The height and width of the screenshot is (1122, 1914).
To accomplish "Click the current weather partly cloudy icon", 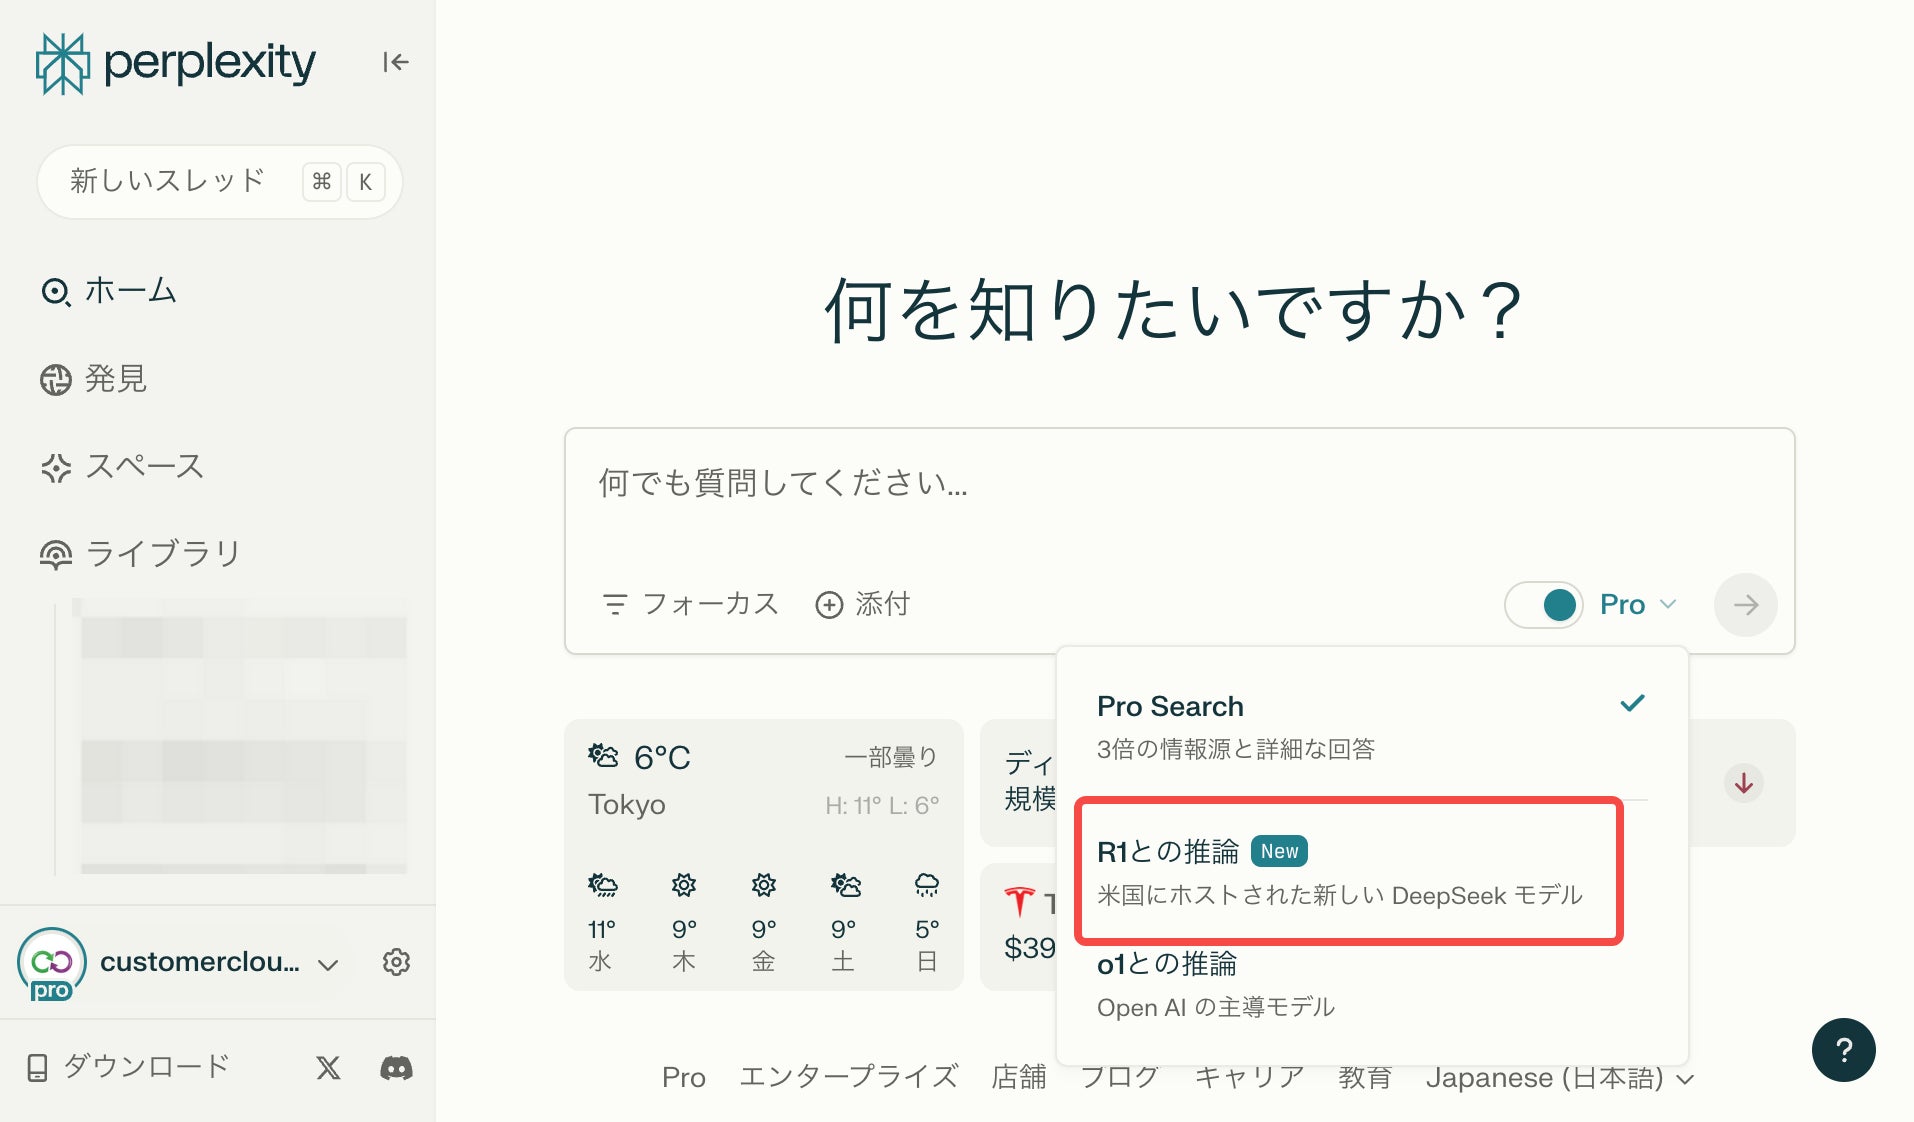I will click(x=603, y=755).
